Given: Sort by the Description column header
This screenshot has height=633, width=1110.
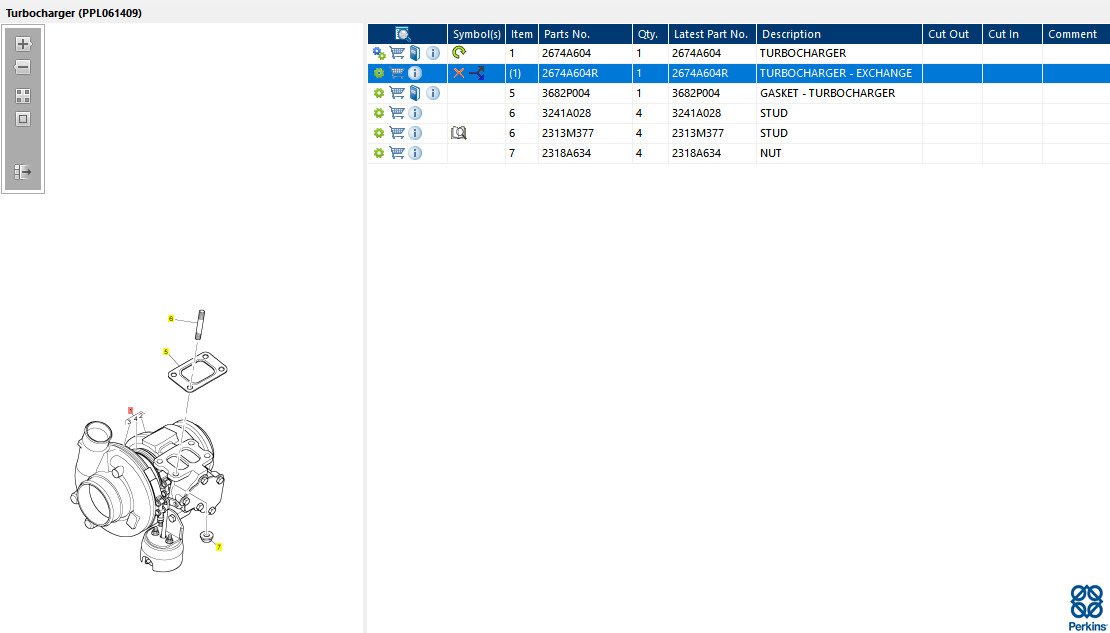Looking at the screenshot, I should (x=840, y=34).
